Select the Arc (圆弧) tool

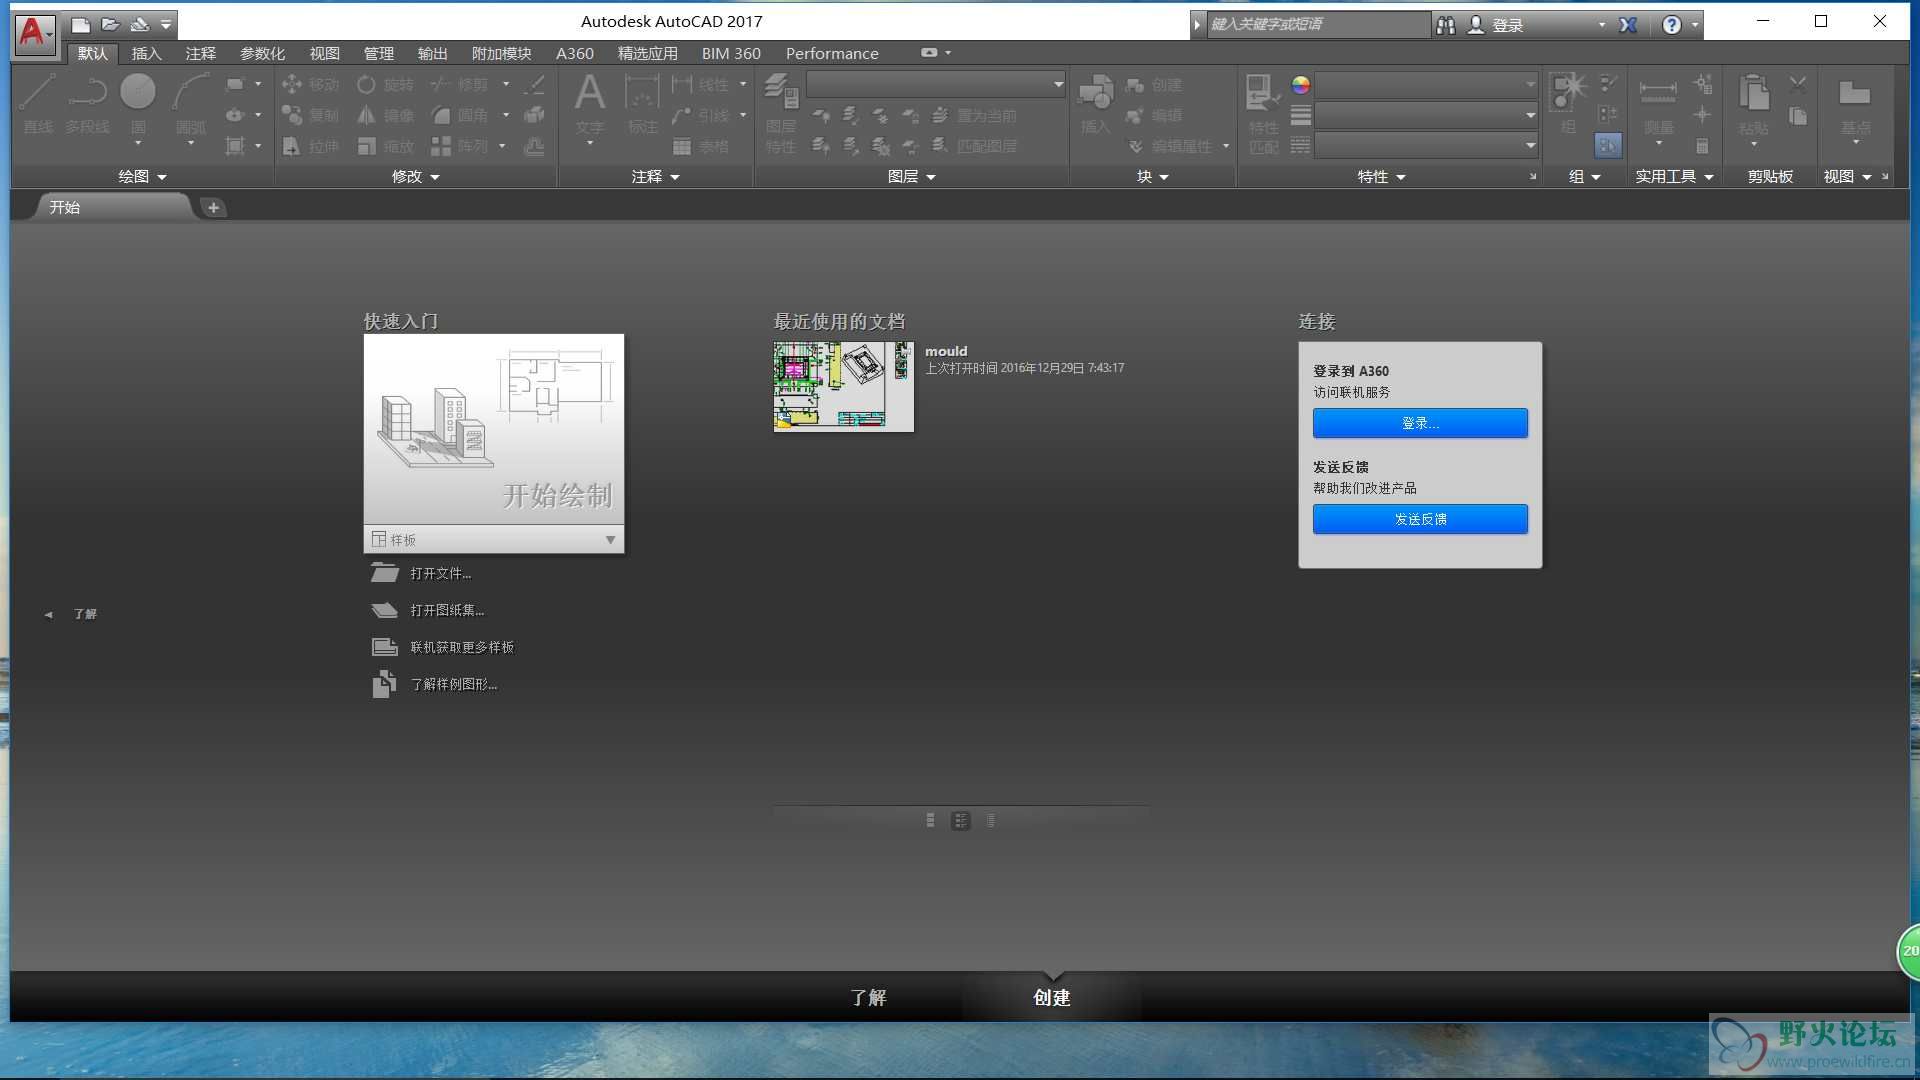[190, 104]
